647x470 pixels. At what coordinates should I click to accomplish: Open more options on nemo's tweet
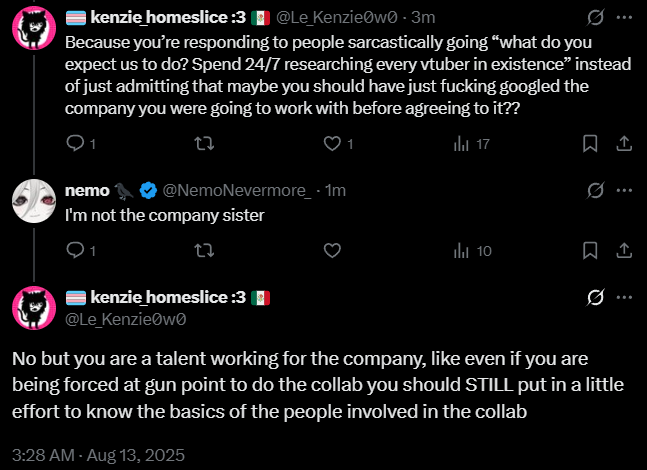pos(624,189)
